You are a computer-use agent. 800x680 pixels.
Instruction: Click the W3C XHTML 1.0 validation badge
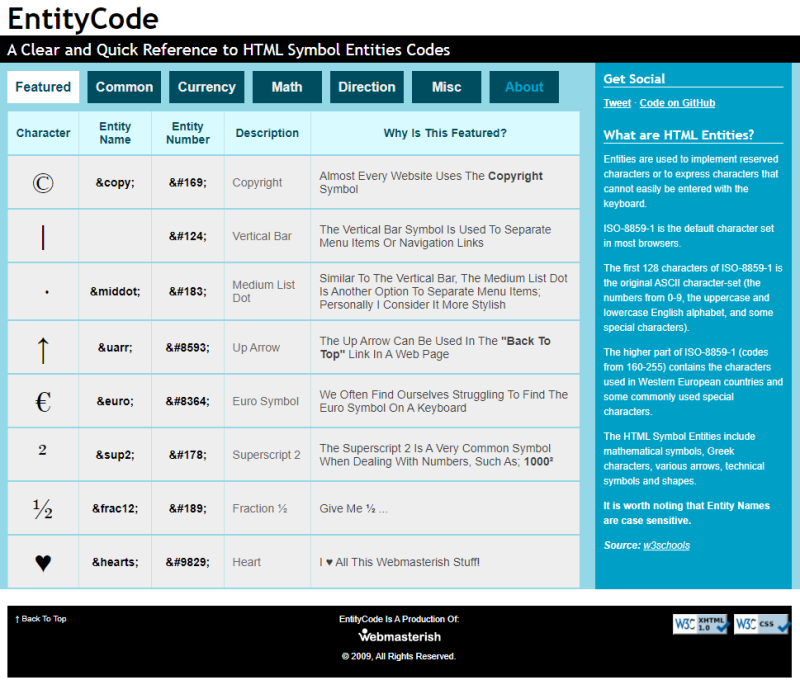tap(701, 624)
